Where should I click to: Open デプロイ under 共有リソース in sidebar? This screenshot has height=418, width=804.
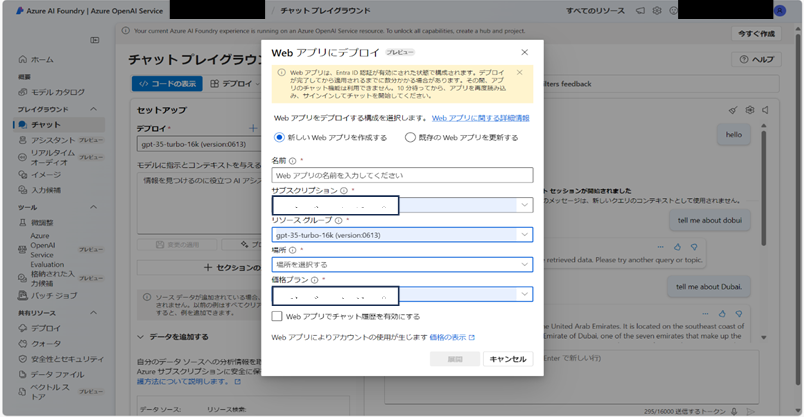coord(40,328)
